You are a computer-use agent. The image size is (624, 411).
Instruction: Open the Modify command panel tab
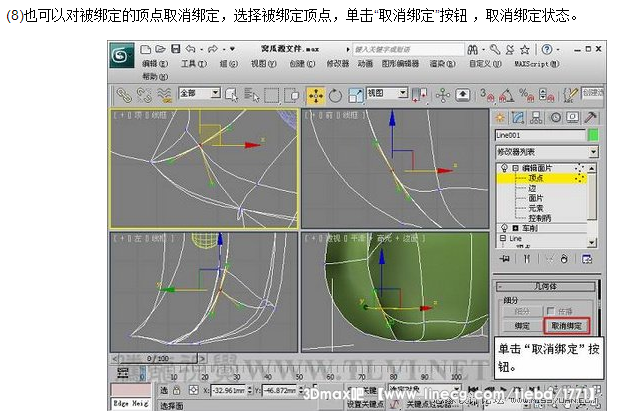click(x=518, y=118)
